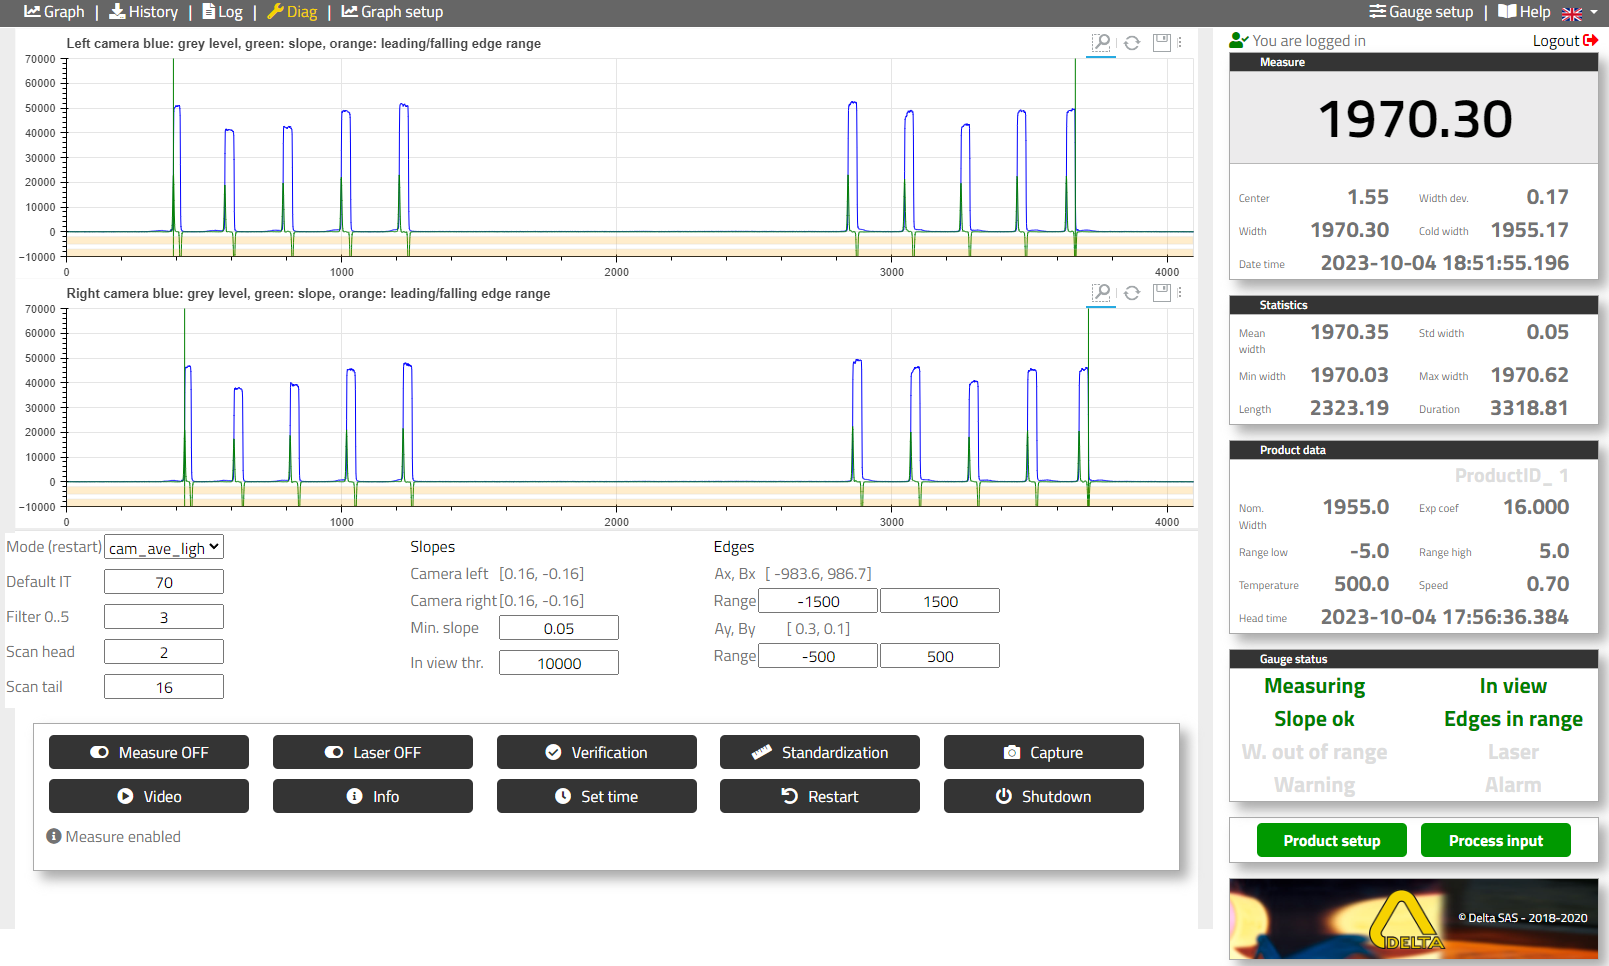Select box zoom tool on right camera chart
The width and height of the screenshot is (1609, 966).
tap(1101, 292)
